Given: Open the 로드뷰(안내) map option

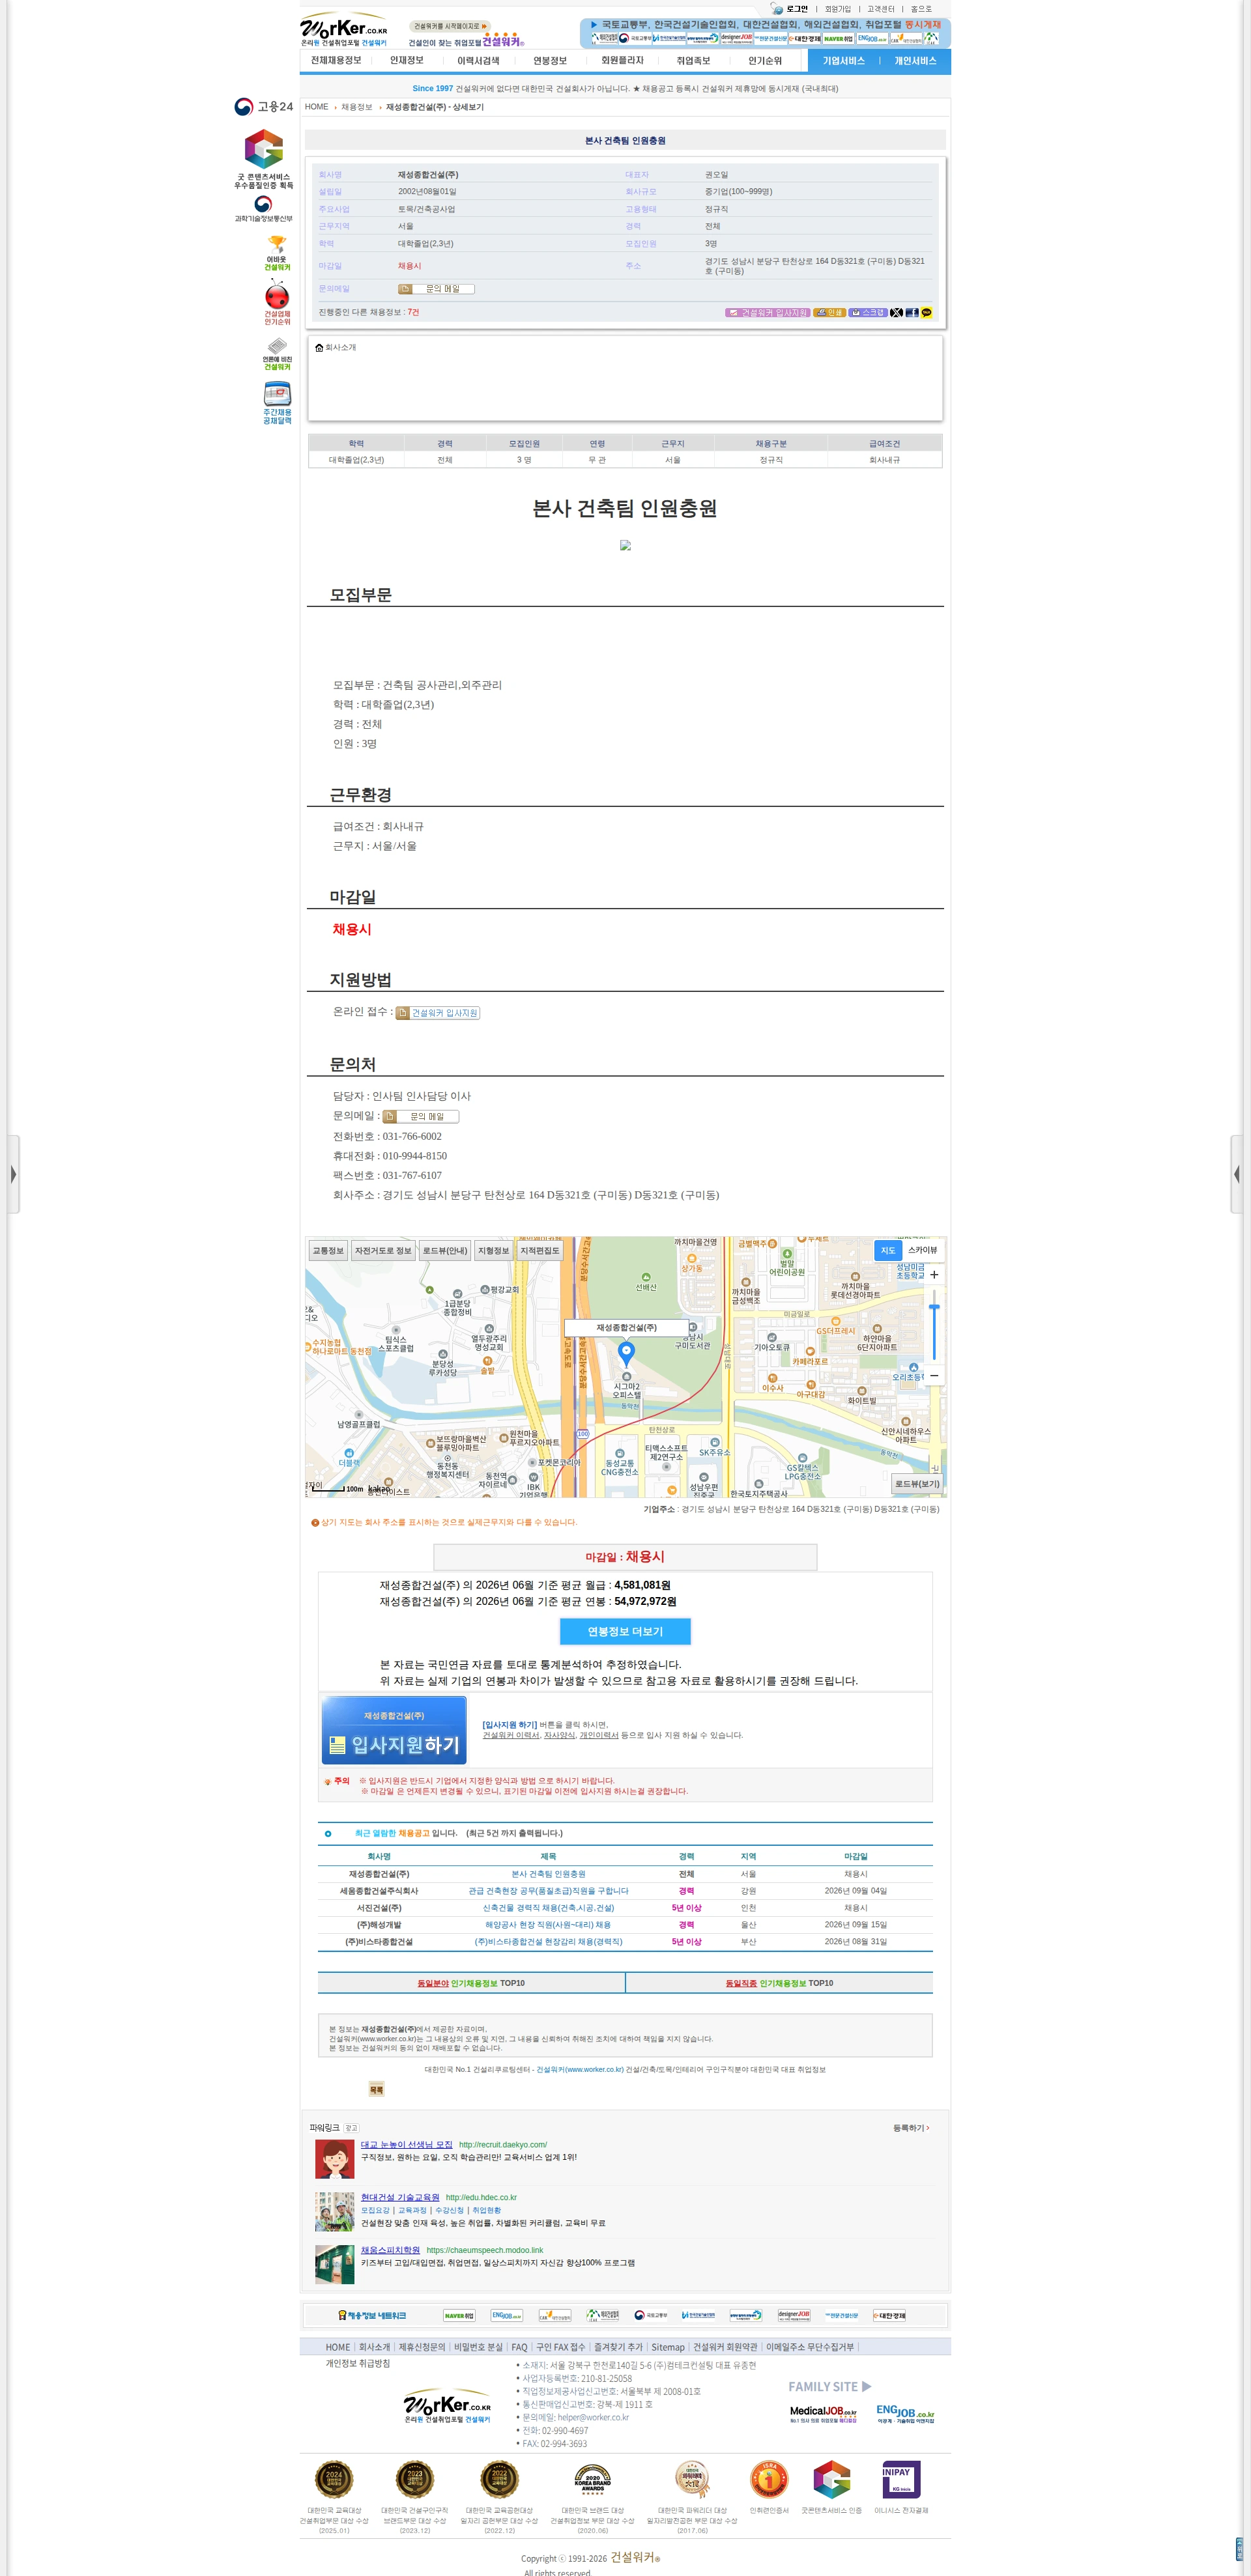Looking at the screenshot, I should click(444, 1251).
